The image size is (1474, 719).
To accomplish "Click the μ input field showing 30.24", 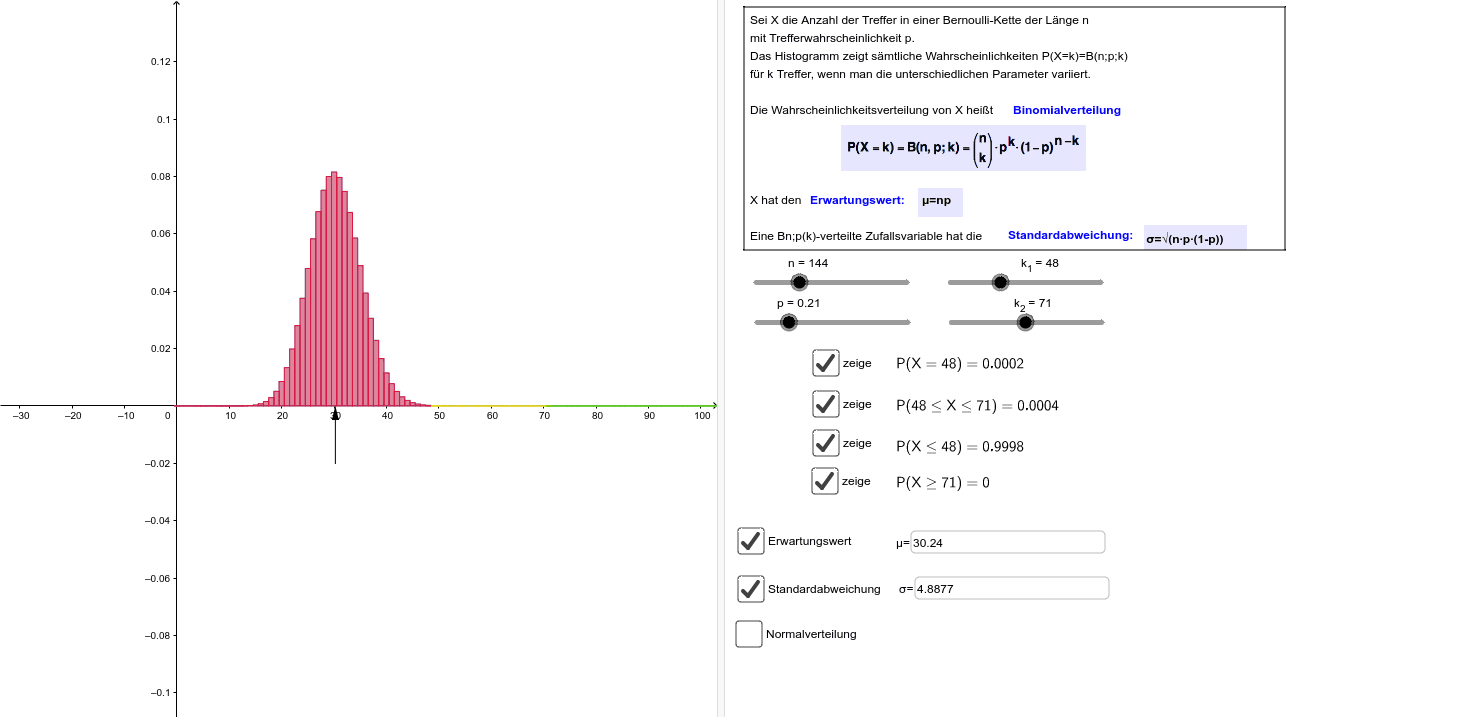I will click(x=1008, y=542).
